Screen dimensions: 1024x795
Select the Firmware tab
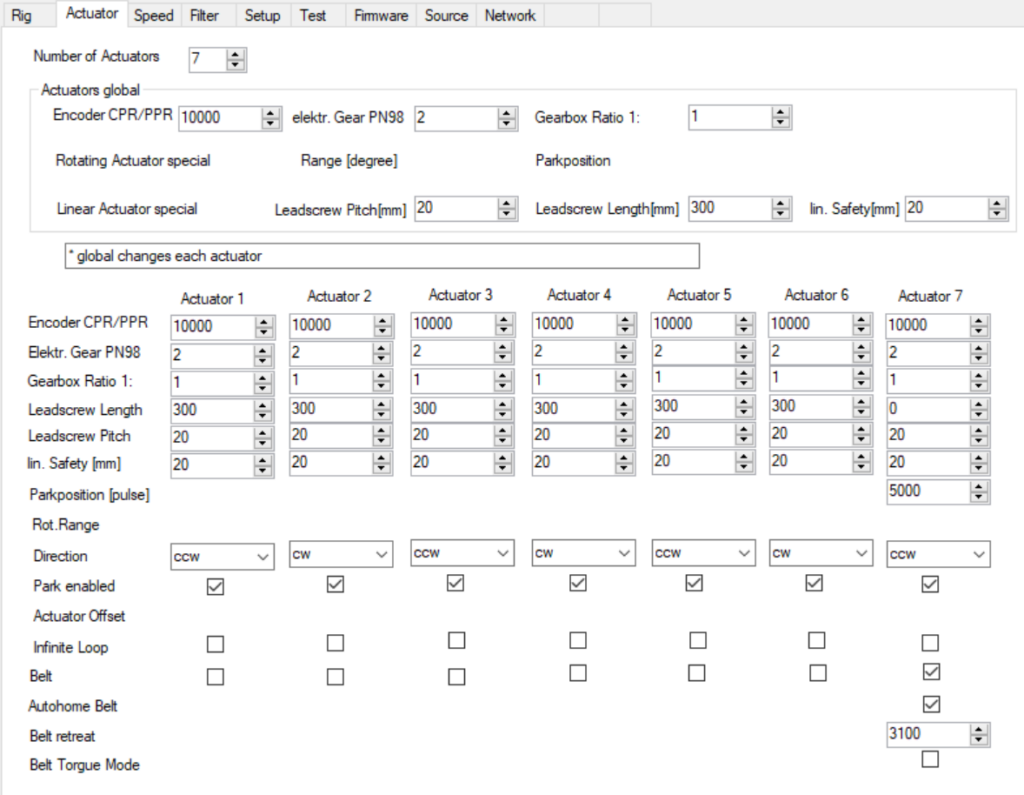379,15
